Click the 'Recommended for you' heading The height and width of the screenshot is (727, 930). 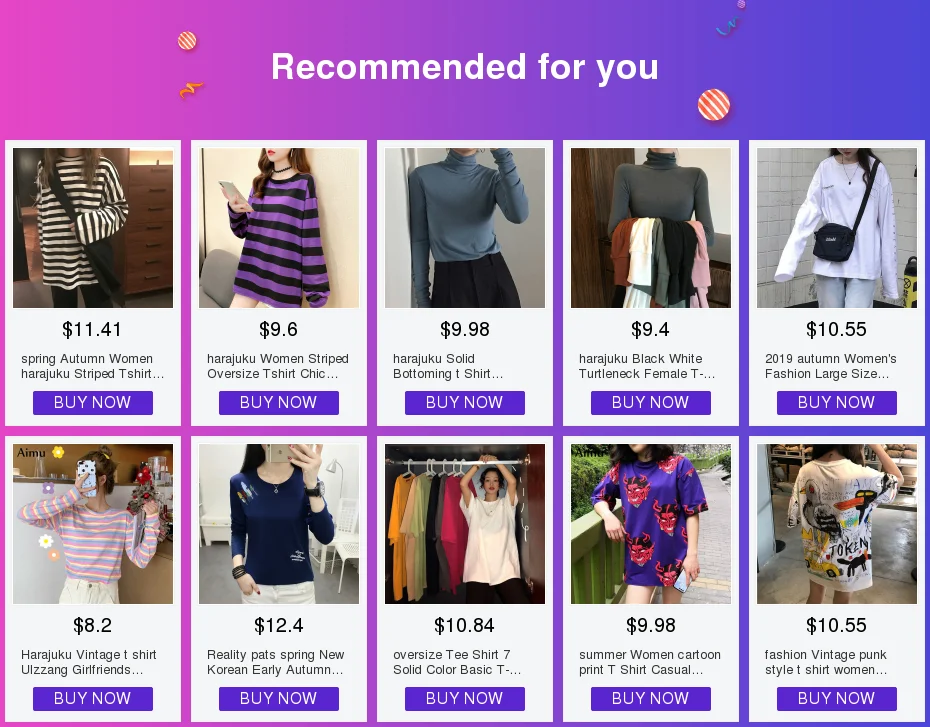coord(465,66)
